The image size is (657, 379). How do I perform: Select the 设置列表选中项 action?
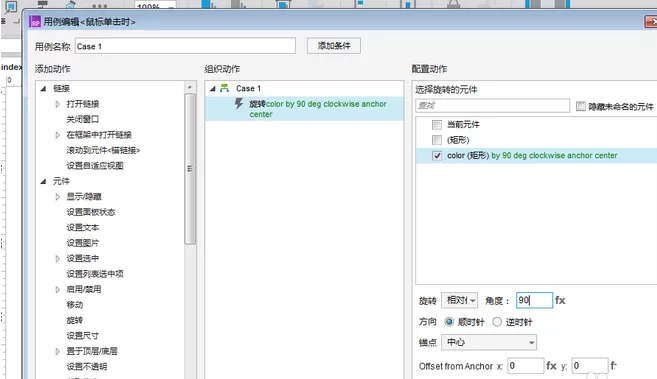pos(95,274)
